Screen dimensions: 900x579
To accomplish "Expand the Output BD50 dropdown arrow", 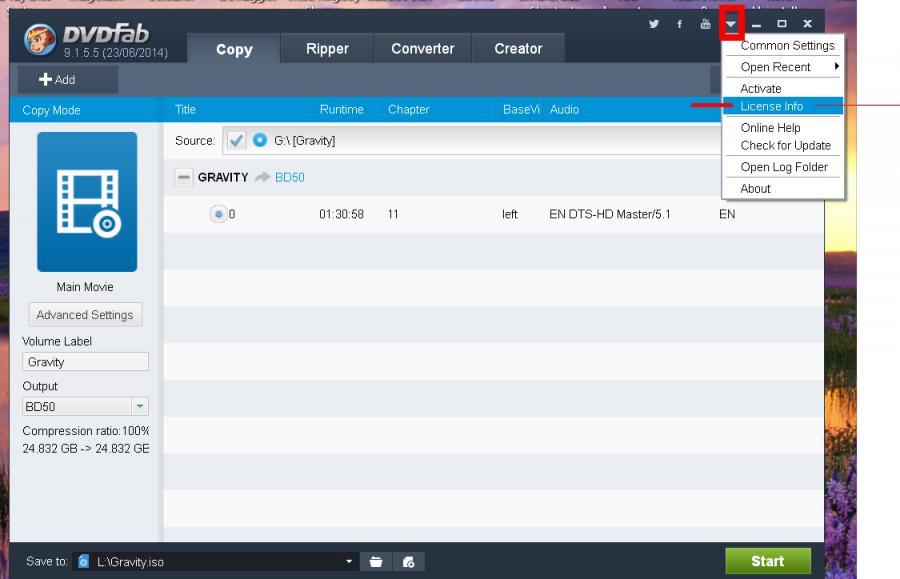I will click(139, 406).
